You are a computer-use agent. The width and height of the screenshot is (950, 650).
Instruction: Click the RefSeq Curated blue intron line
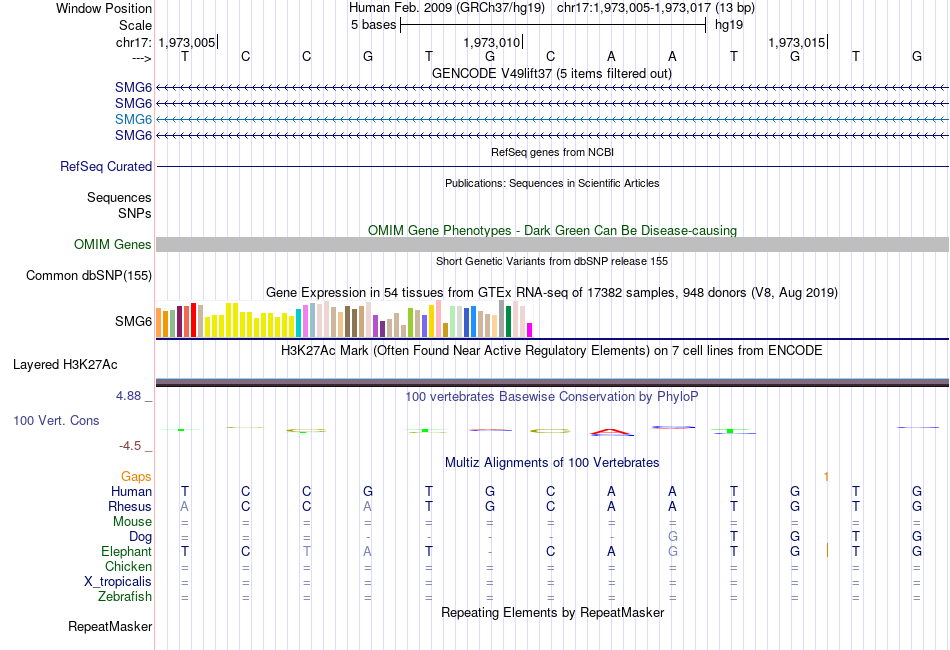pos(552,167)
